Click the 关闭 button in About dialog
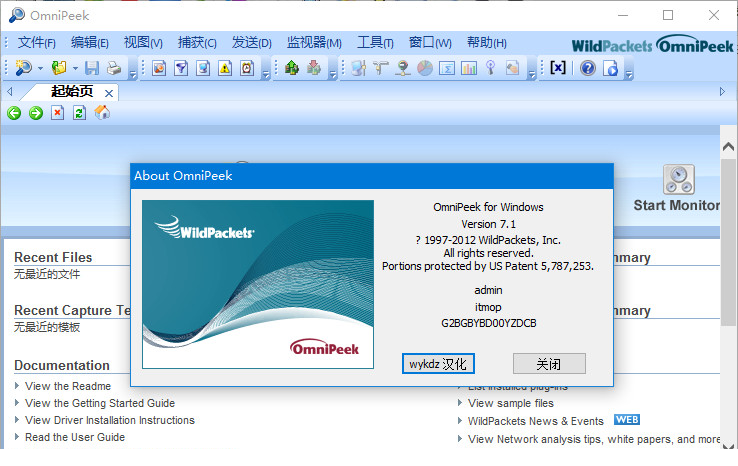This screenshot has height=466, width=738. click(549, 364)
